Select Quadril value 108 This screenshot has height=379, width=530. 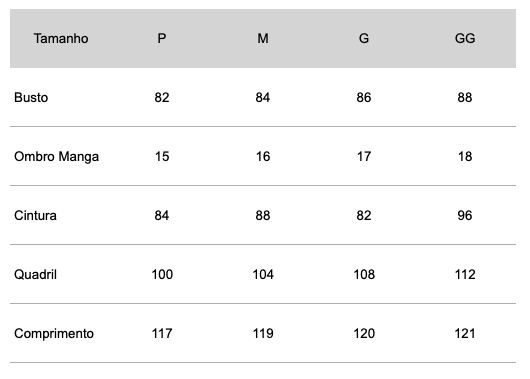point(364,275)
